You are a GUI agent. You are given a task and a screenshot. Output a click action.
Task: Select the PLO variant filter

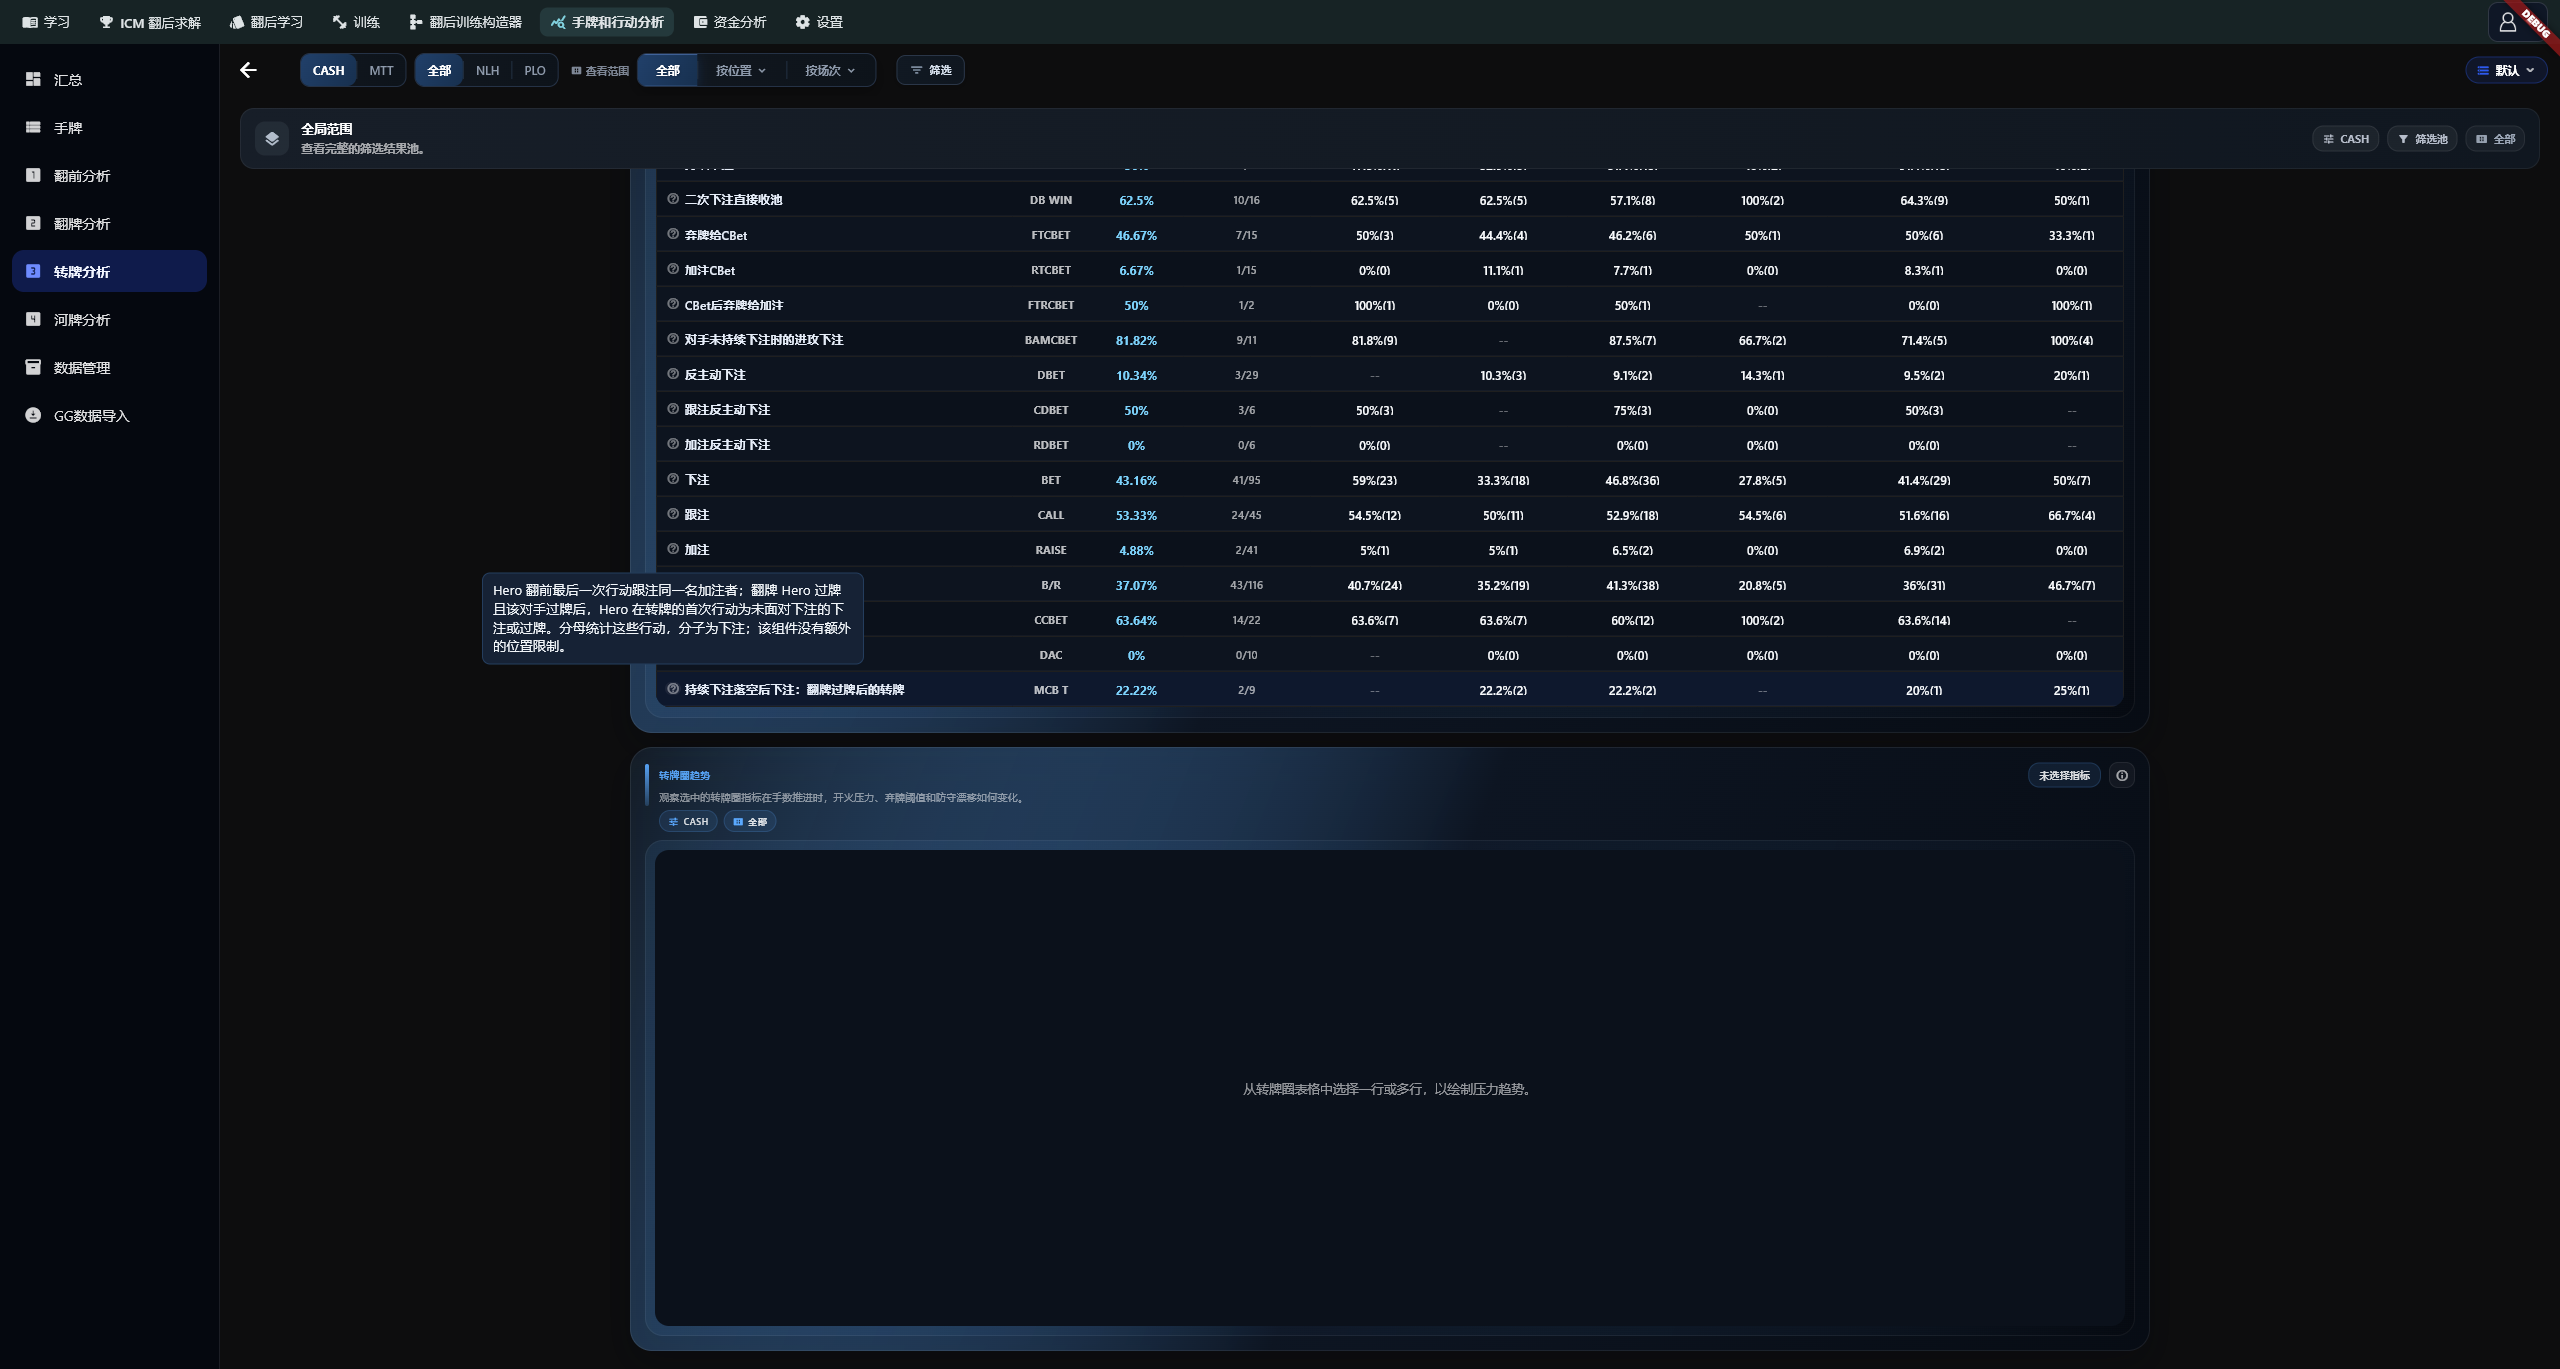[535, 70]
